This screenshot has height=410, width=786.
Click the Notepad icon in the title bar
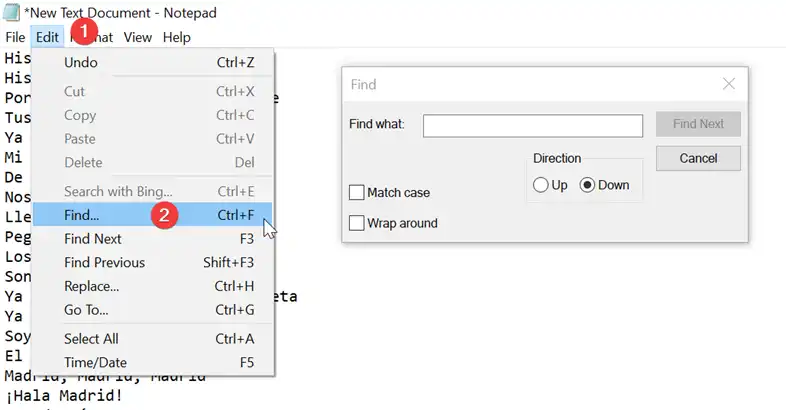point(11,13)
